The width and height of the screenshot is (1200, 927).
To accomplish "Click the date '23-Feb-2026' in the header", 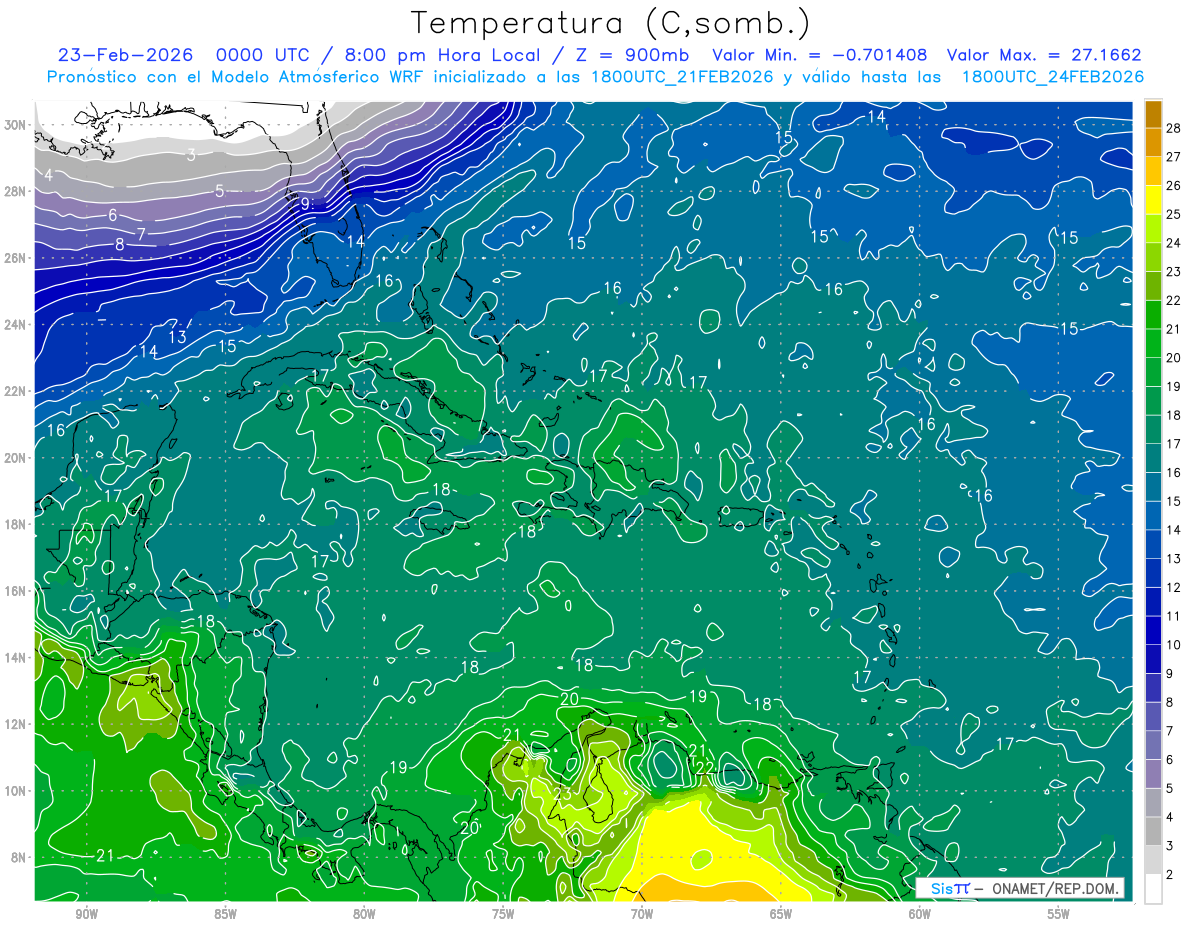I will 126,55.
